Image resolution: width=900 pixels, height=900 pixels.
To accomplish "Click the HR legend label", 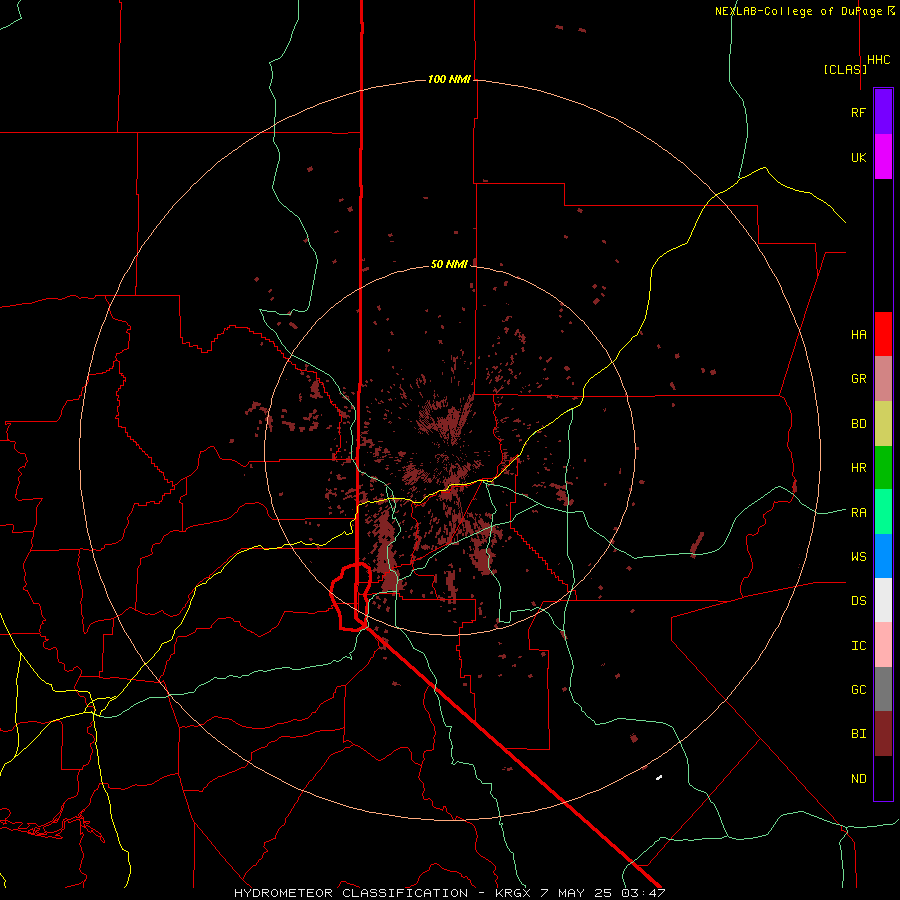I will (x=858, y=468).
